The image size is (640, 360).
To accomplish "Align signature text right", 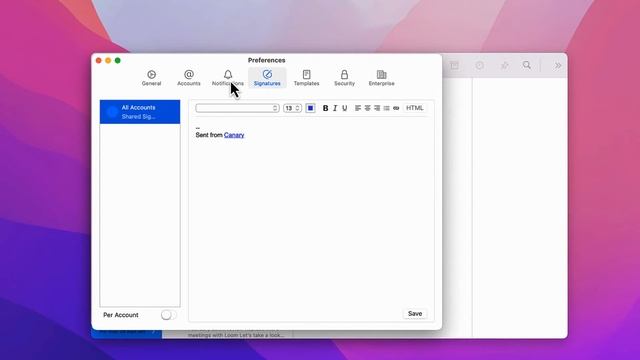I will (x=377, y=108).
